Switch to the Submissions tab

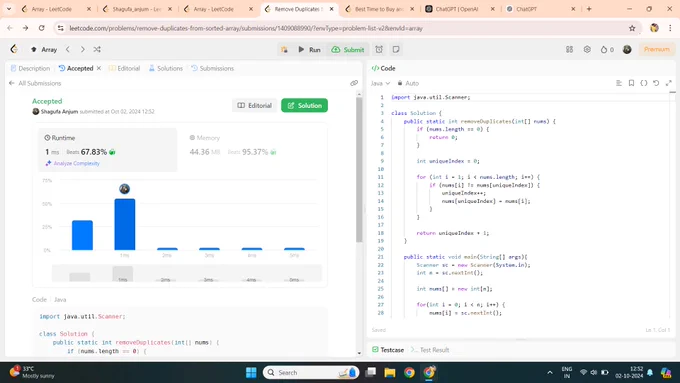point(212,68)
